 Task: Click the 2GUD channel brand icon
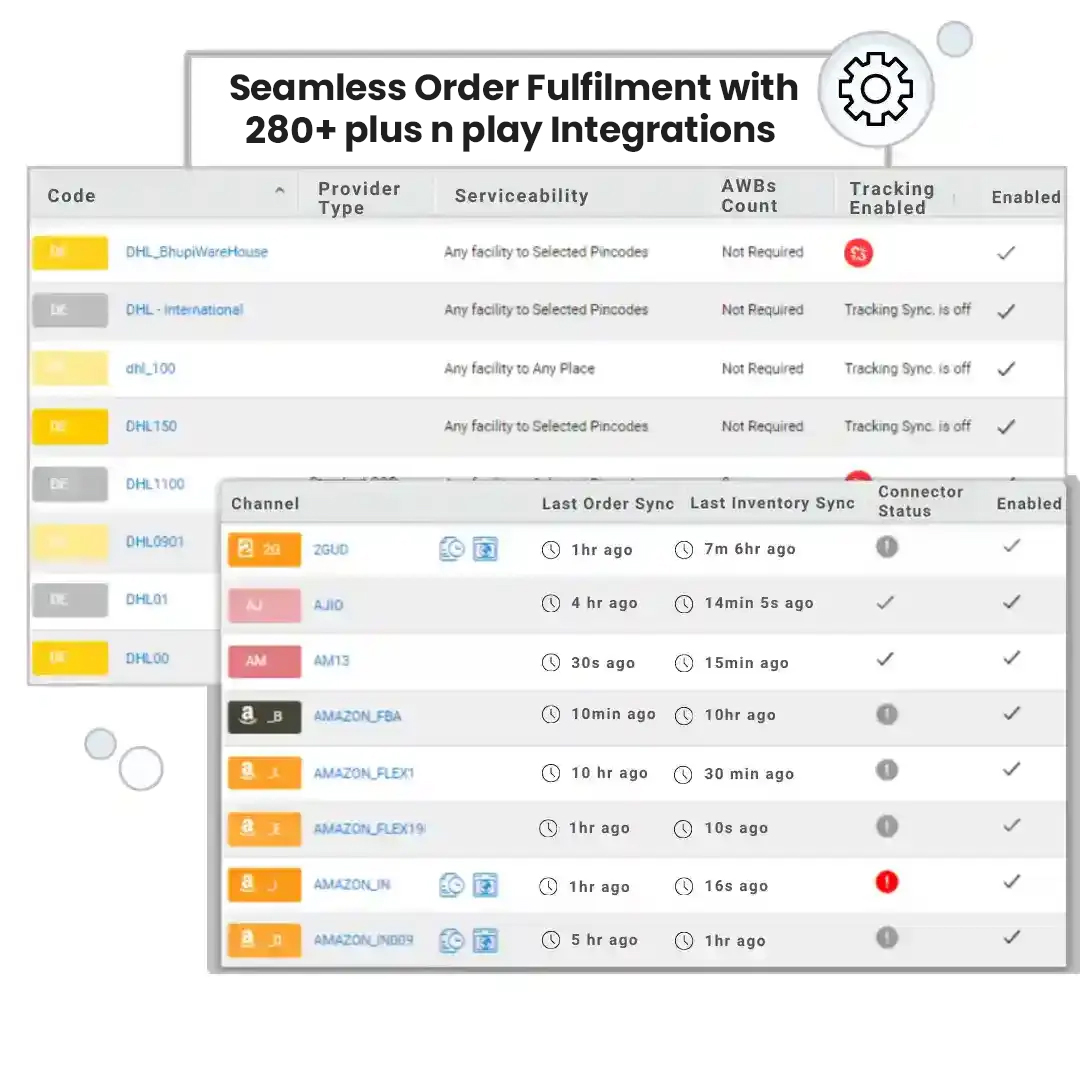coord(264,549)
